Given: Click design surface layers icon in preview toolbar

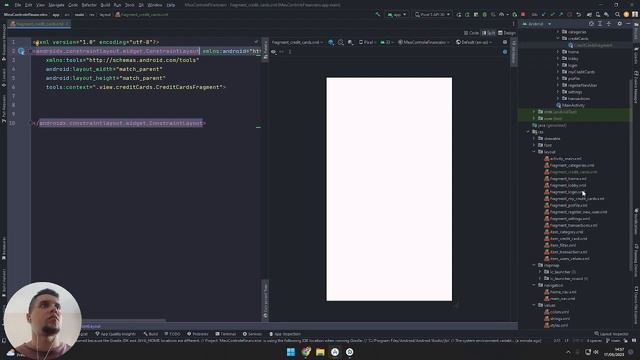Looking at the screenshot, I should 331,42.
